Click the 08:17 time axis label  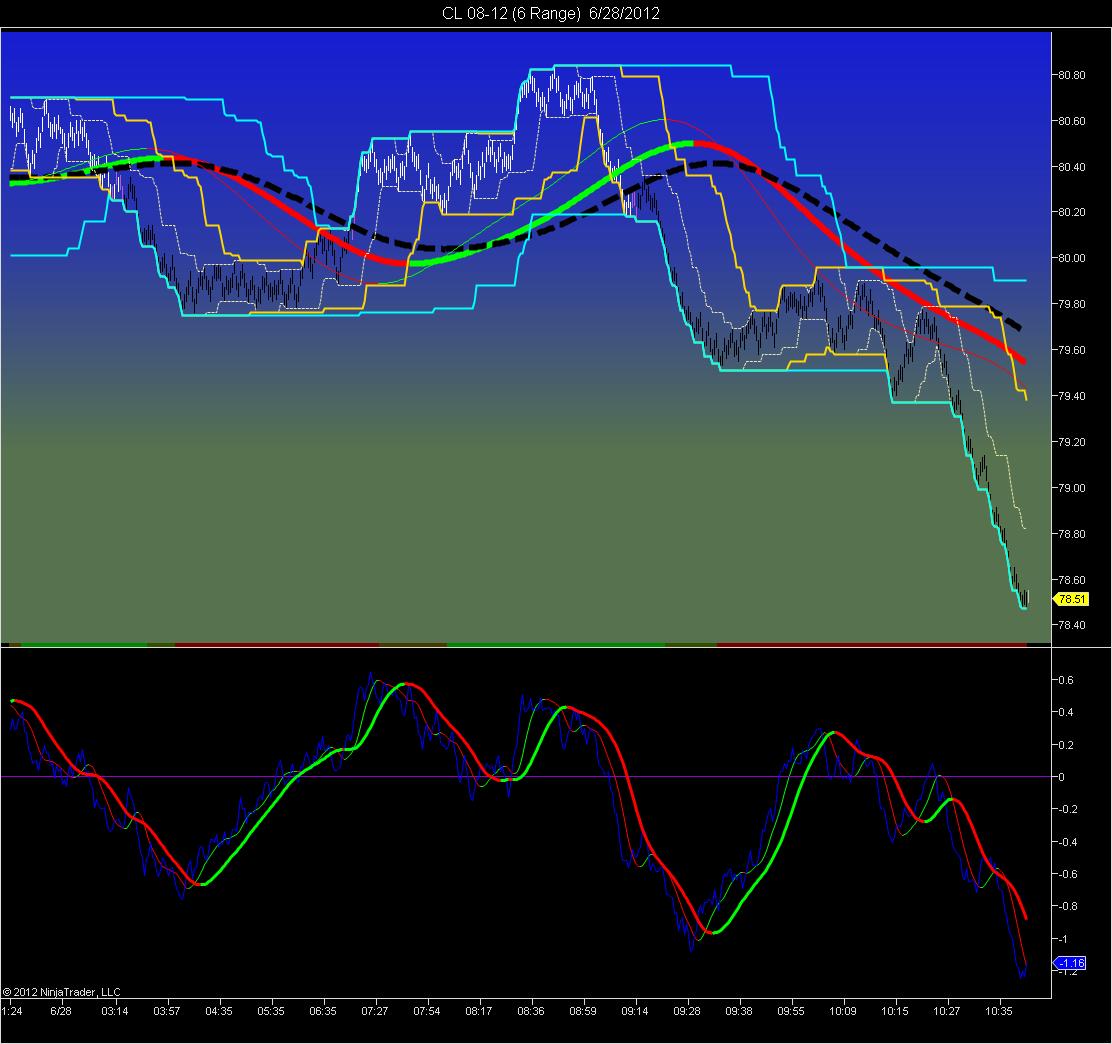479,1011
